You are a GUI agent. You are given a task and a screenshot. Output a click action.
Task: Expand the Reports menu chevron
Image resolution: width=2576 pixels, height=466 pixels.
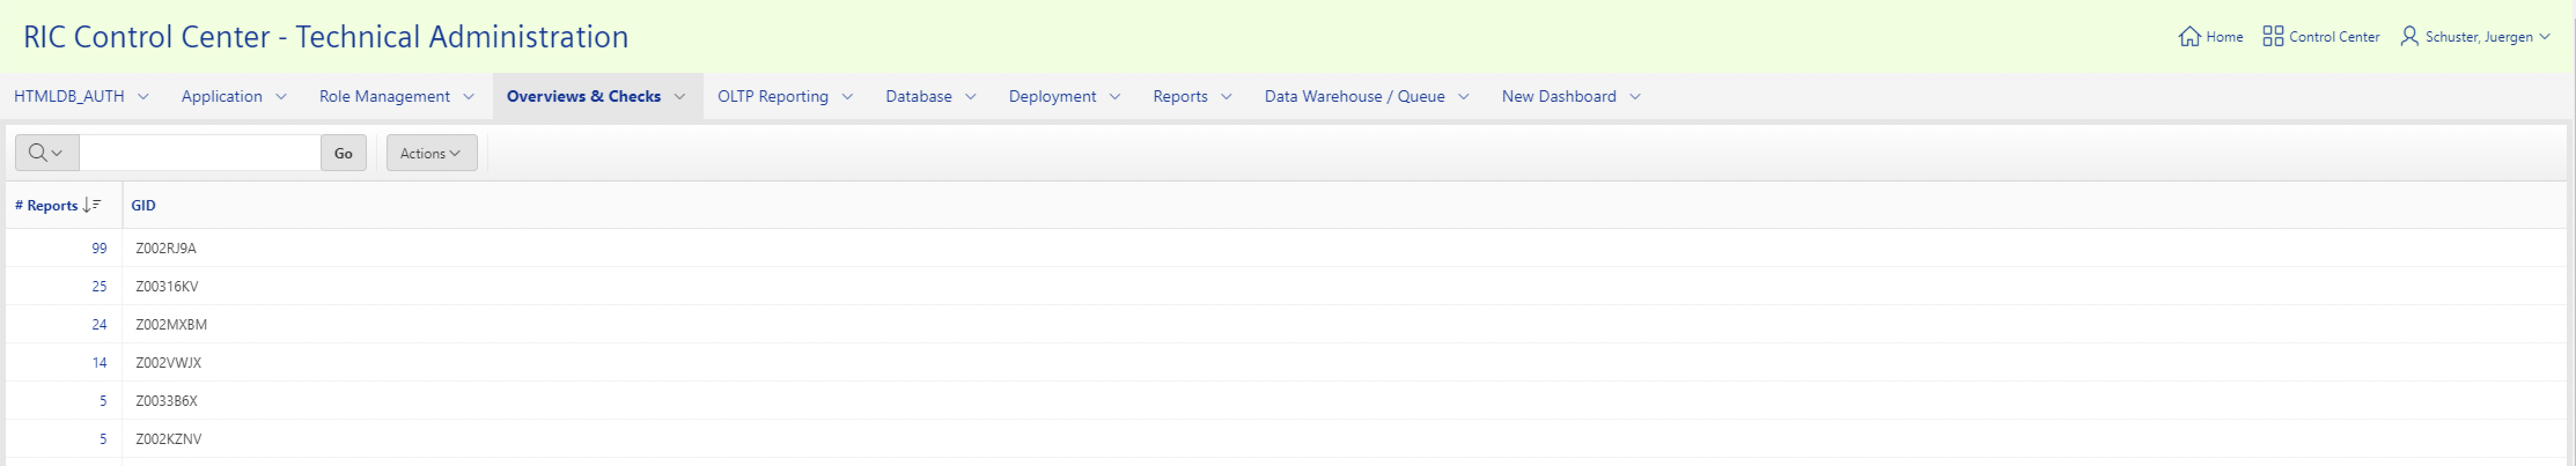point(1226,97)
